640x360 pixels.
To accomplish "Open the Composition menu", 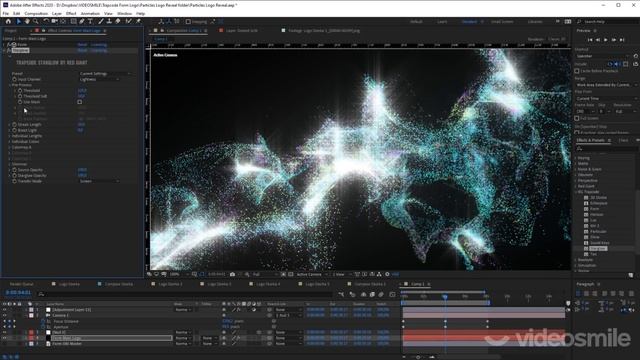I will 36,13.
